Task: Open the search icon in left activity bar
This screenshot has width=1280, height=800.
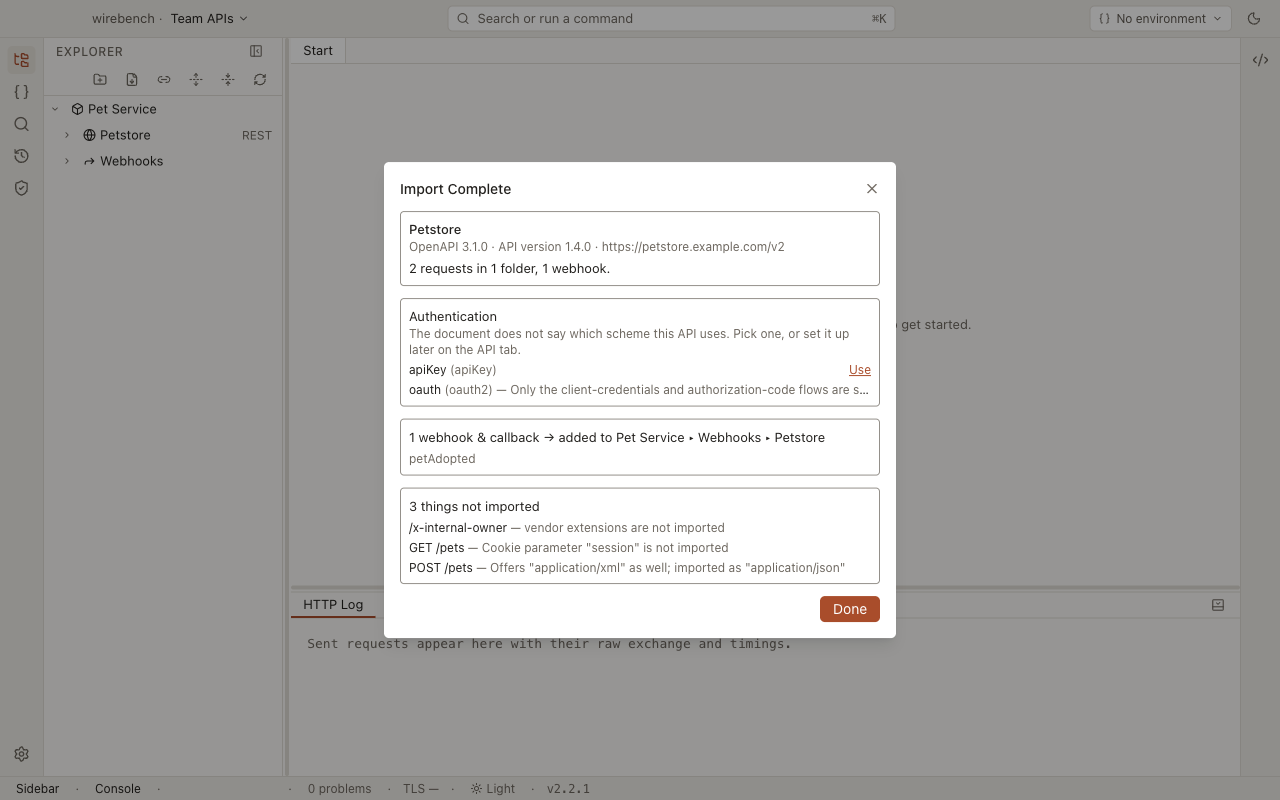Action: pyautogui.click(x=21, y=124)
